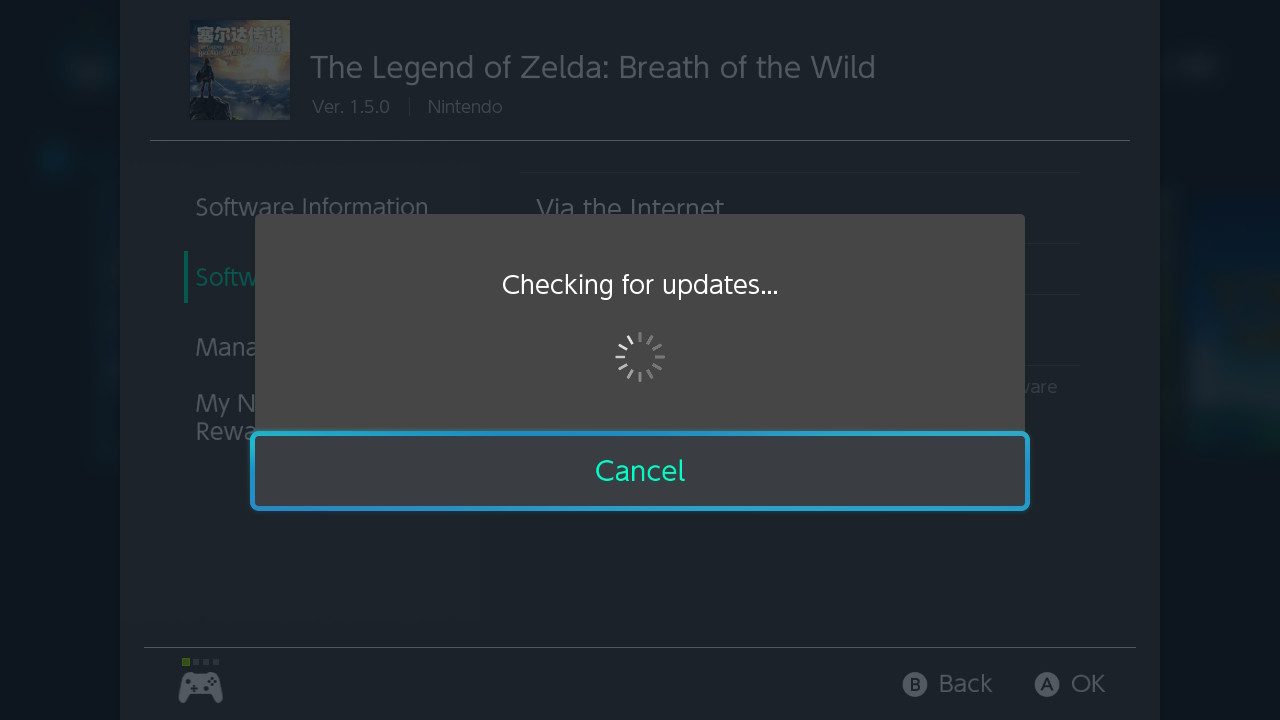
Task: Open the partially hidden Manage menu entry
Action: tap(224, 347)
